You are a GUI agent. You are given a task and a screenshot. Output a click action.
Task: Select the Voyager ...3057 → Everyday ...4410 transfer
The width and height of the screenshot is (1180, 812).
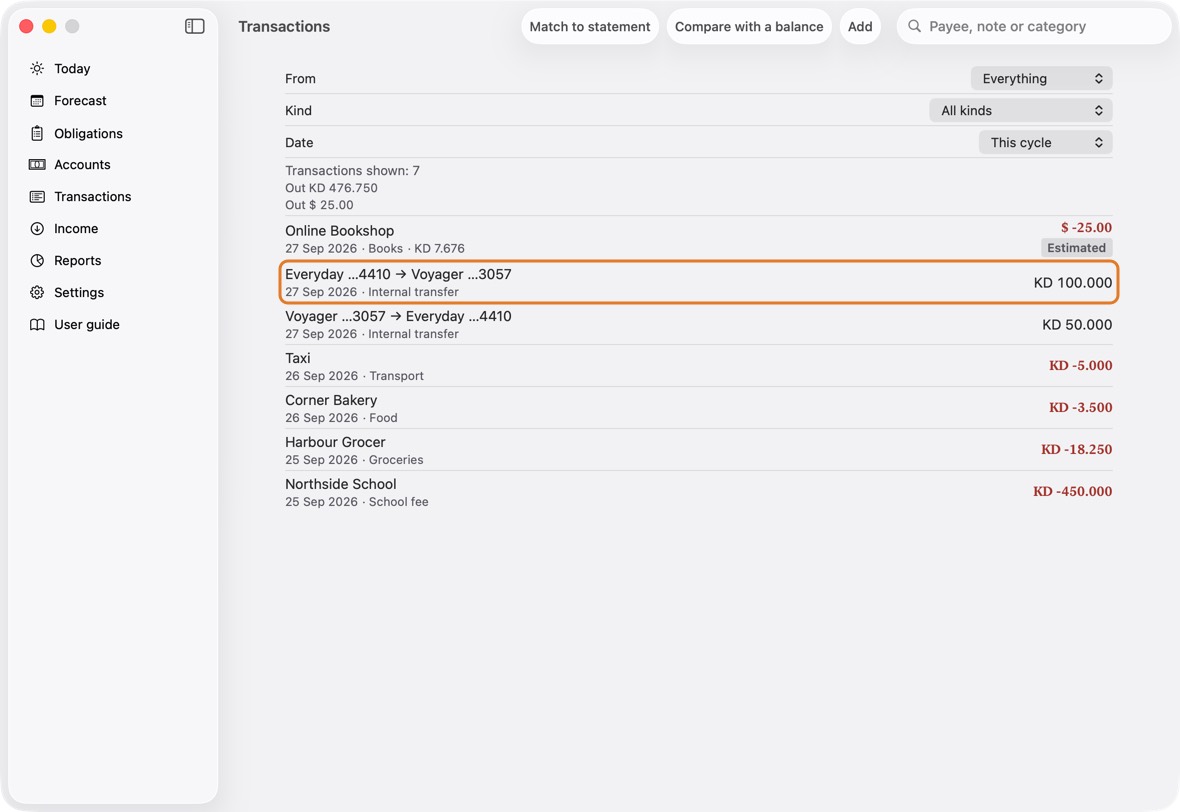[x=698, y=324]
